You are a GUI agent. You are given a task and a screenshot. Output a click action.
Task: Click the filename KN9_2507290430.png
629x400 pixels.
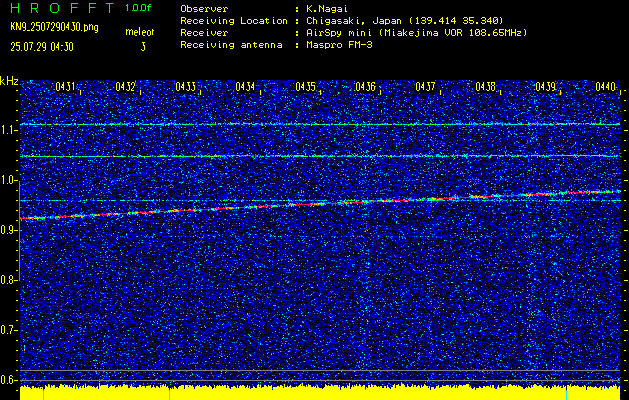point(54,27)
